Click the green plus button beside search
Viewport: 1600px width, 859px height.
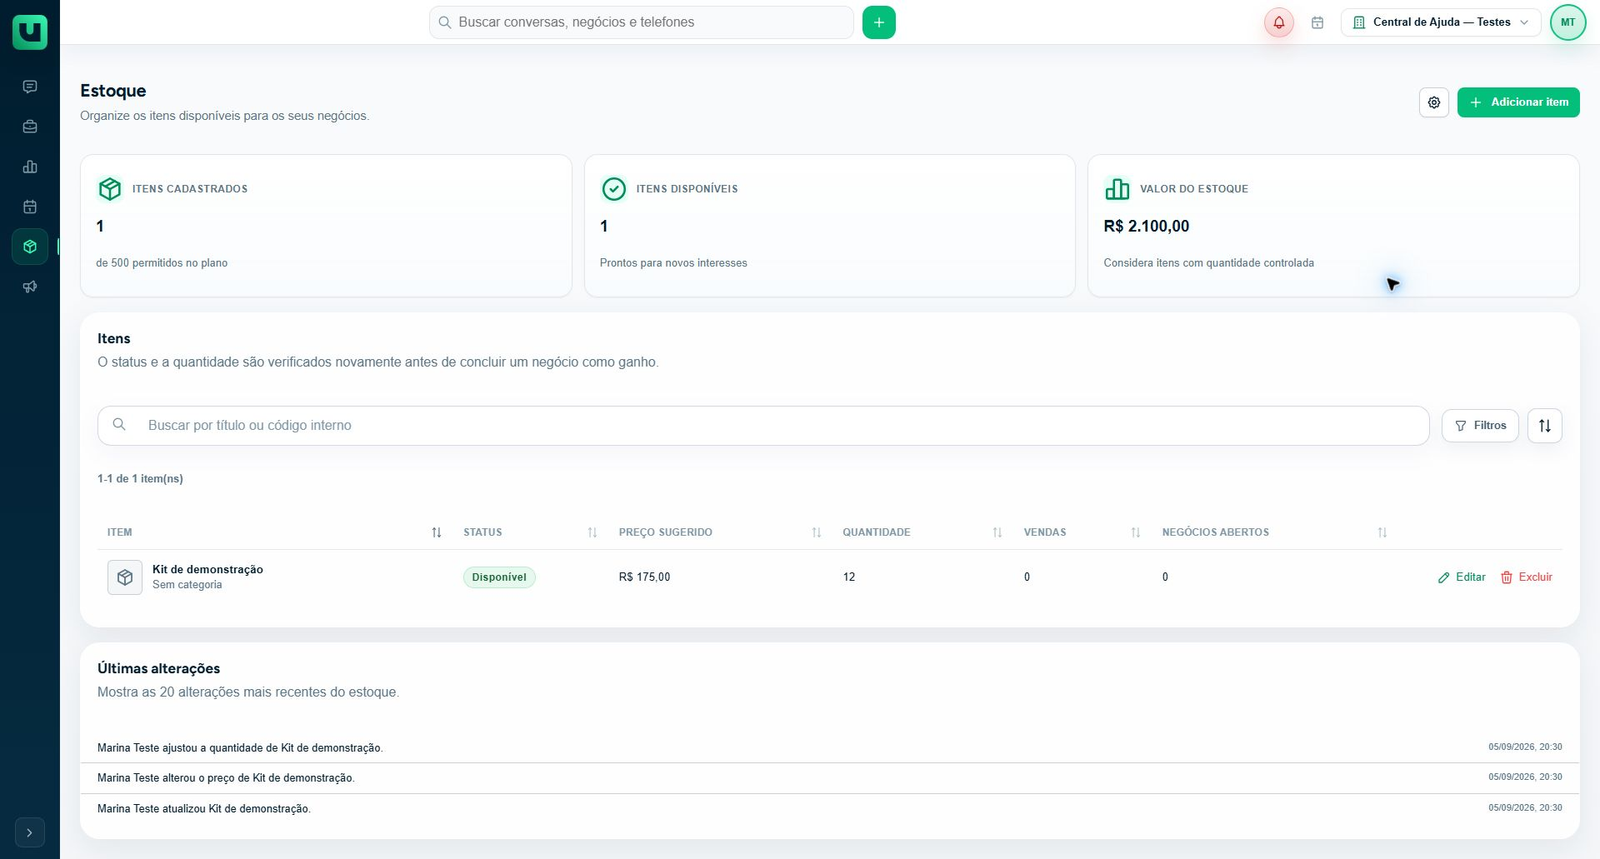(879, 22)
